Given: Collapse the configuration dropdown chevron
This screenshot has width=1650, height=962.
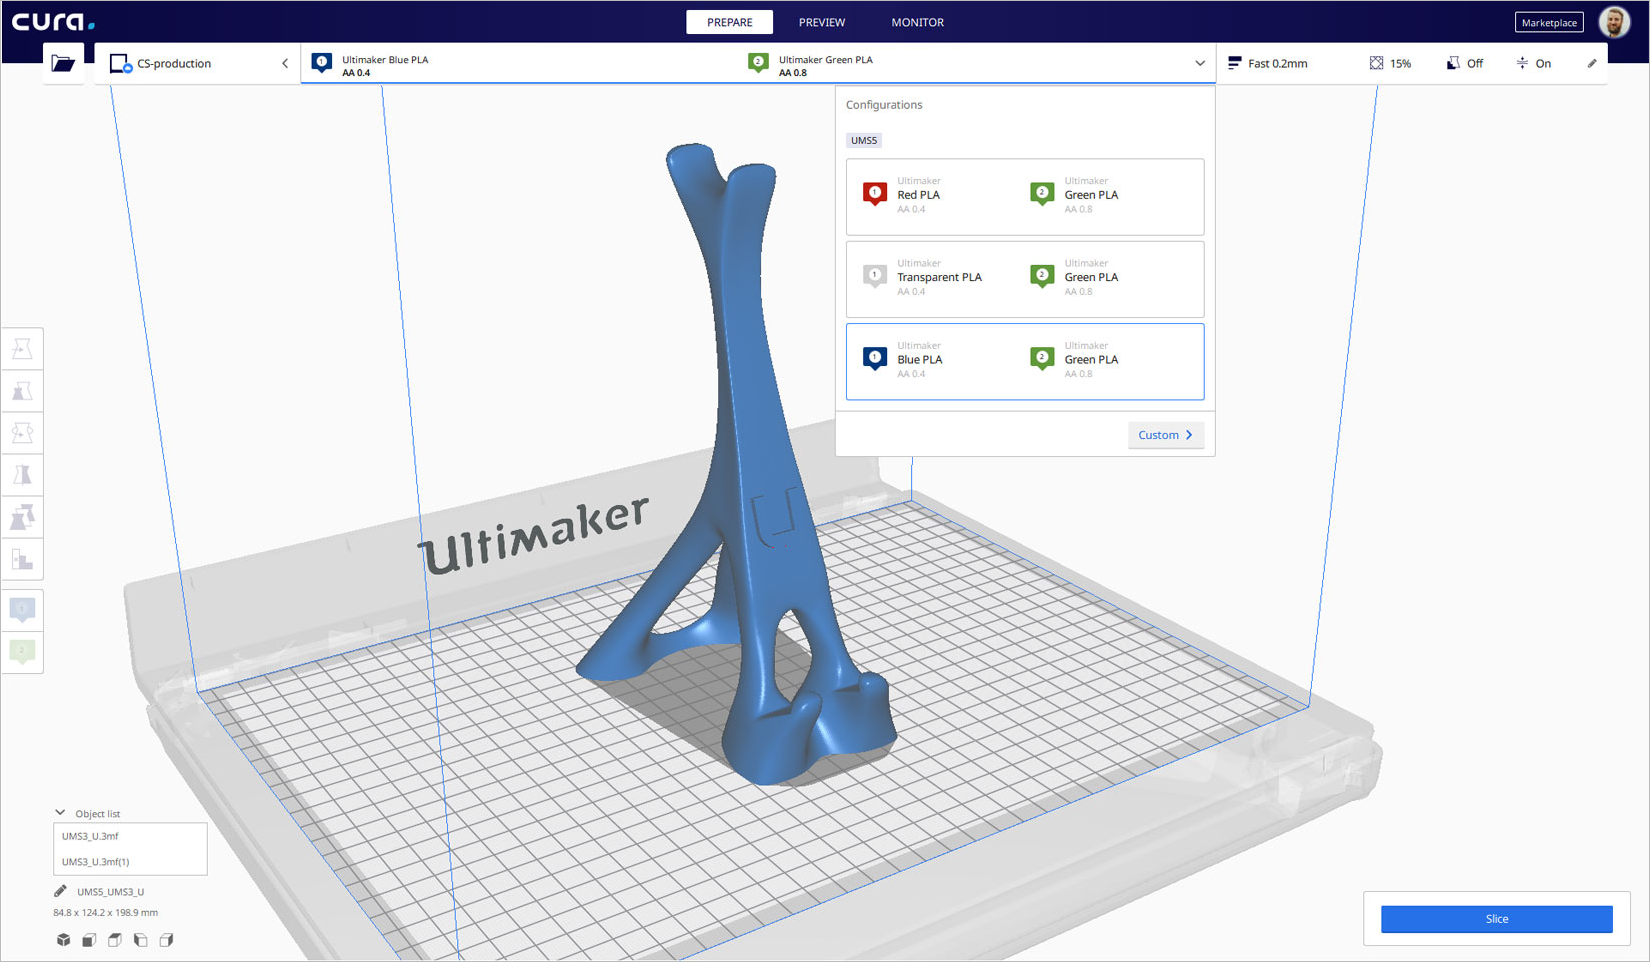Looking at the screenshot, I should click(1200, 63).
